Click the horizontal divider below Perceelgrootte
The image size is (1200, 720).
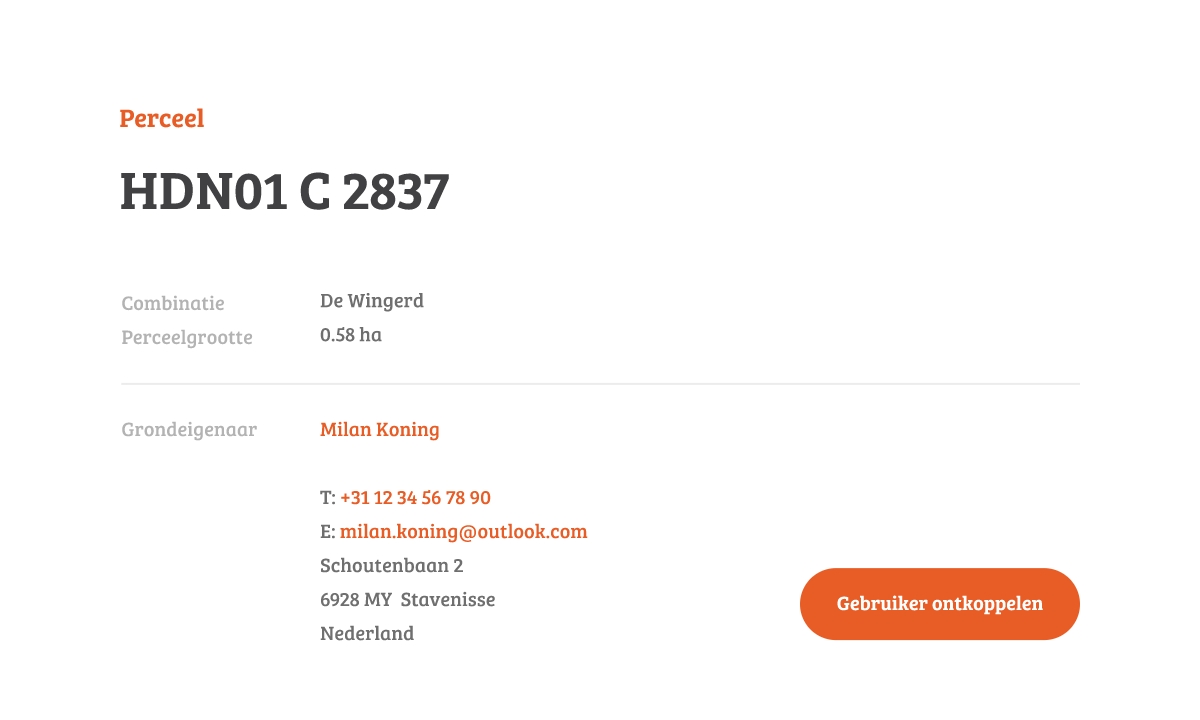click(600, 383)
